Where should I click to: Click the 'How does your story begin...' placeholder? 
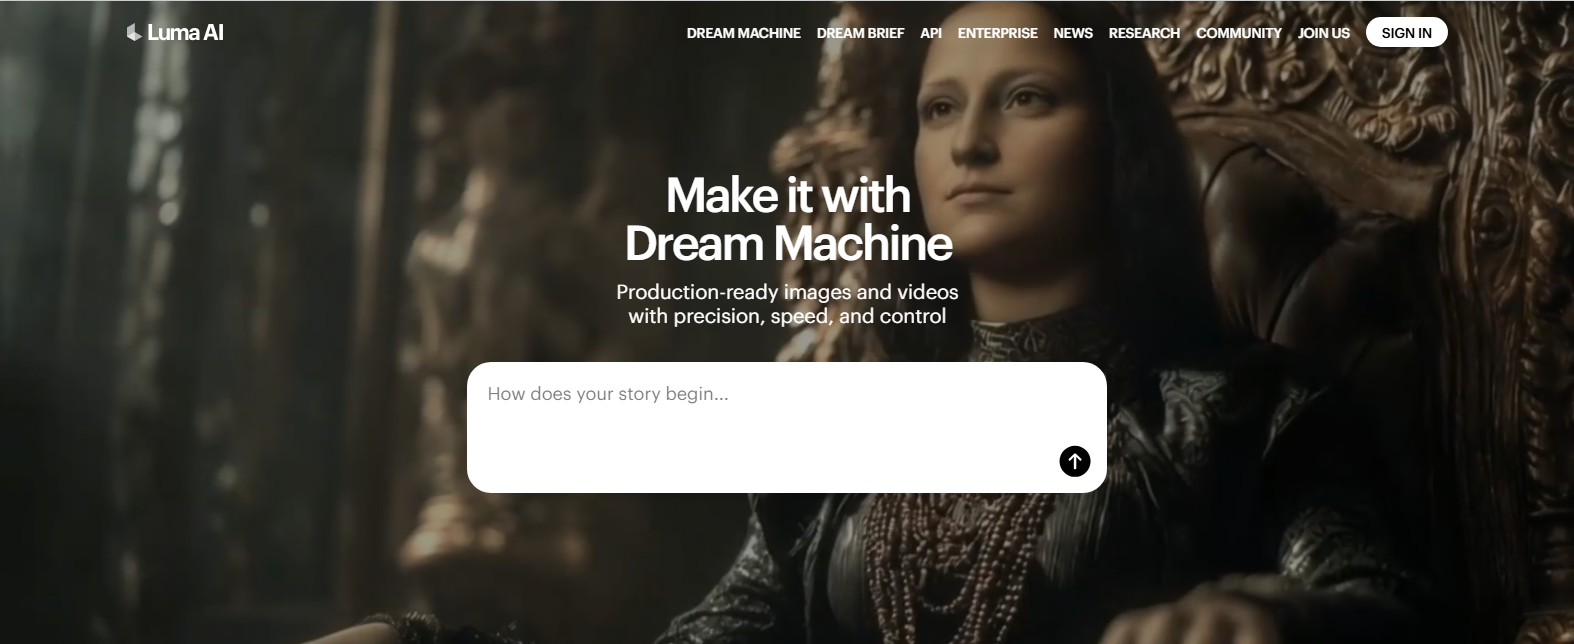(608, 394)
